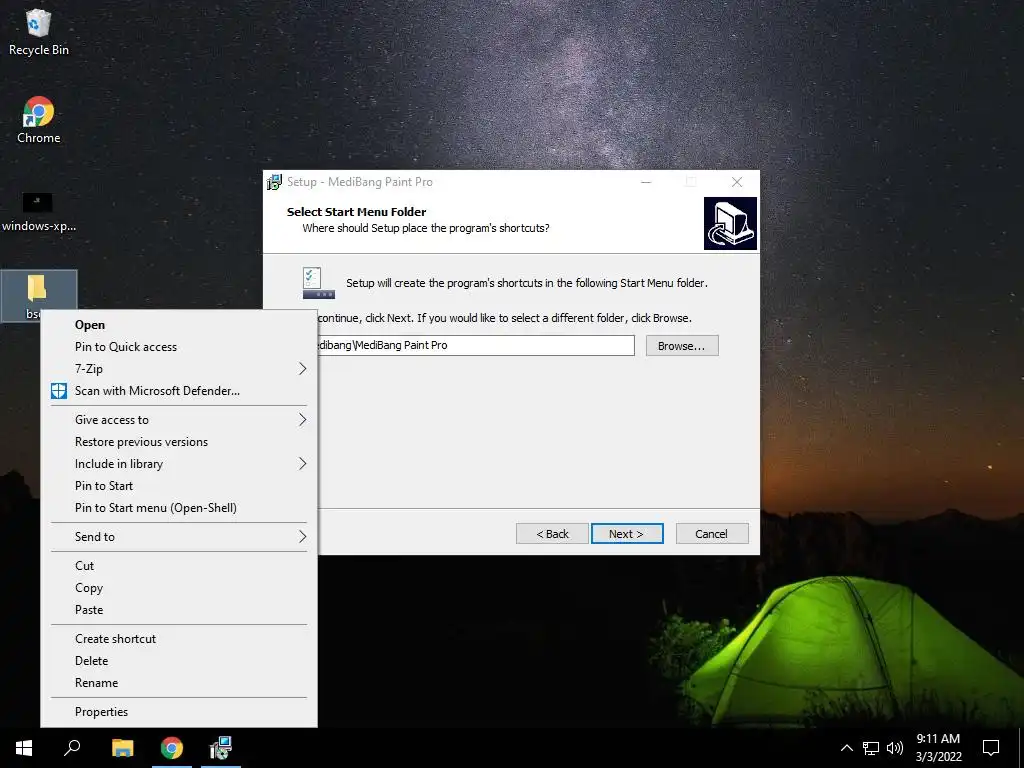
Task: Click the Next > button
Action: [x=627, y=534]
